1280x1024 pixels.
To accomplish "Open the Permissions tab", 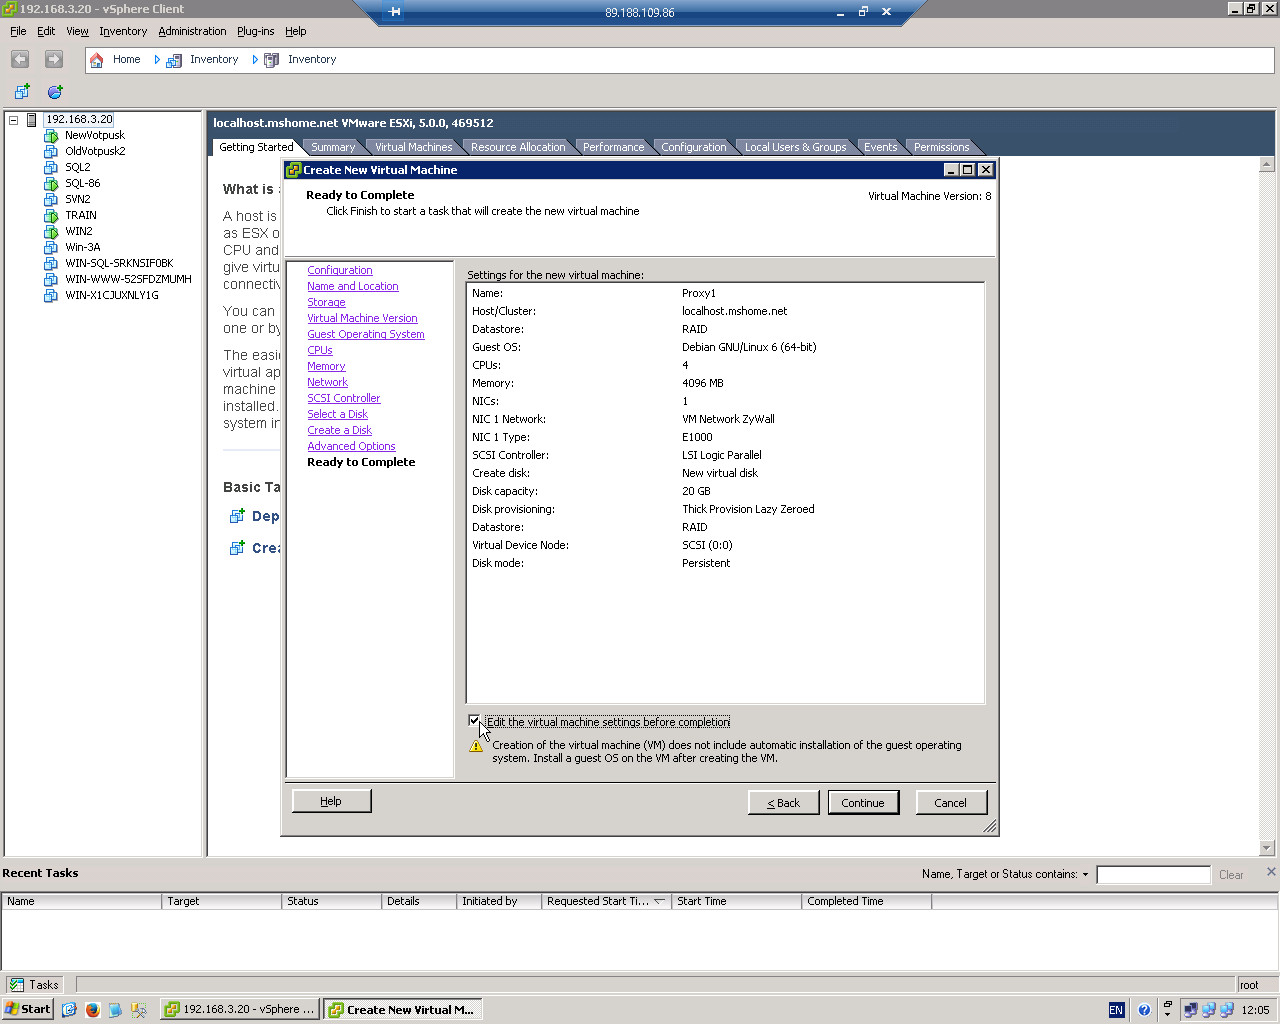I will (x=941, y=147).
